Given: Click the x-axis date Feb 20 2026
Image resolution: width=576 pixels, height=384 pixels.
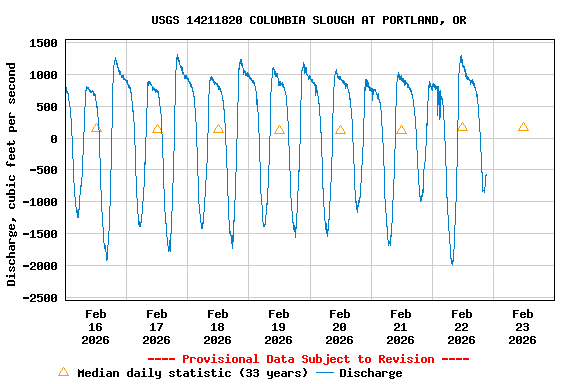Looking at the screenshot, I should 339,327.
